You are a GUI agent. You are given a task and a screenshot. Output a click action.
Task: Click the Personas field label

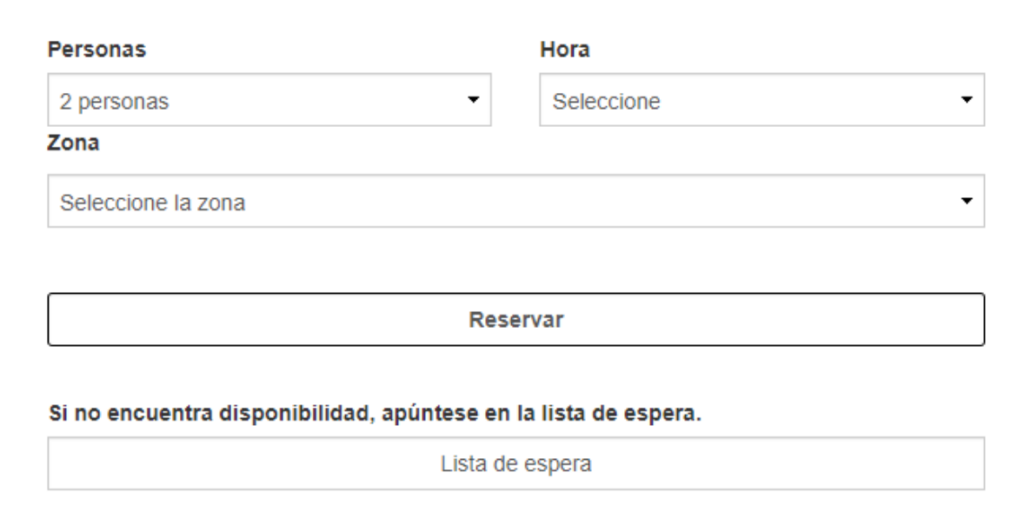[x=97, y=50]
